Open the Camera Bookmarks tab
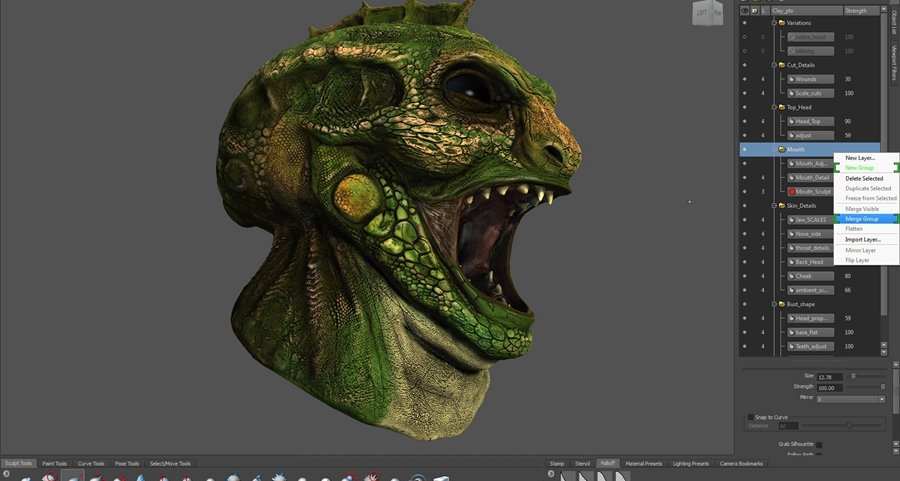The width and height of the screenshot is (900, 481). point(741,464)
